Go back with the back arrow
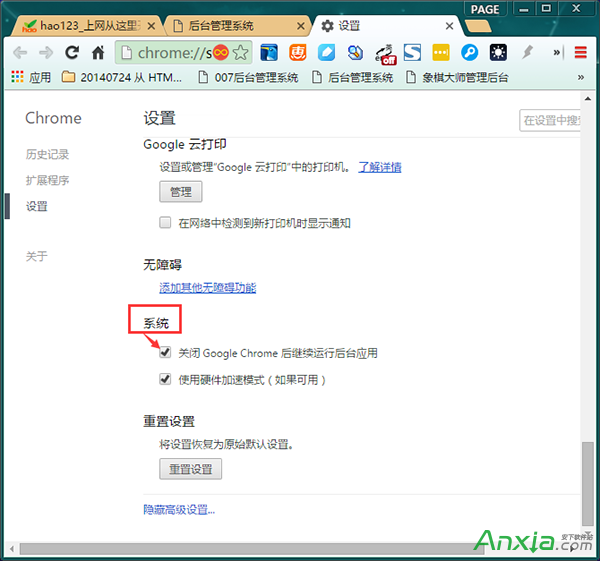This screenshot has width=600, height=561. pos(20,52)
